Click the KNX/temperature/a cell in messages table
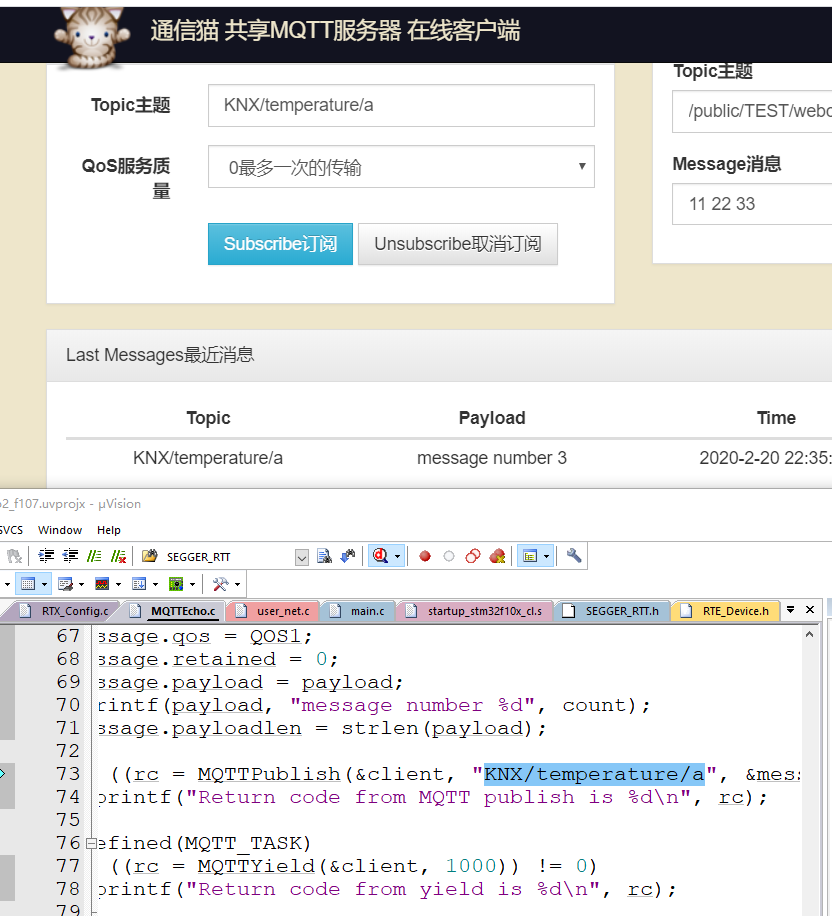The width and height of the screenshot is (832, 916). [208, 458]
